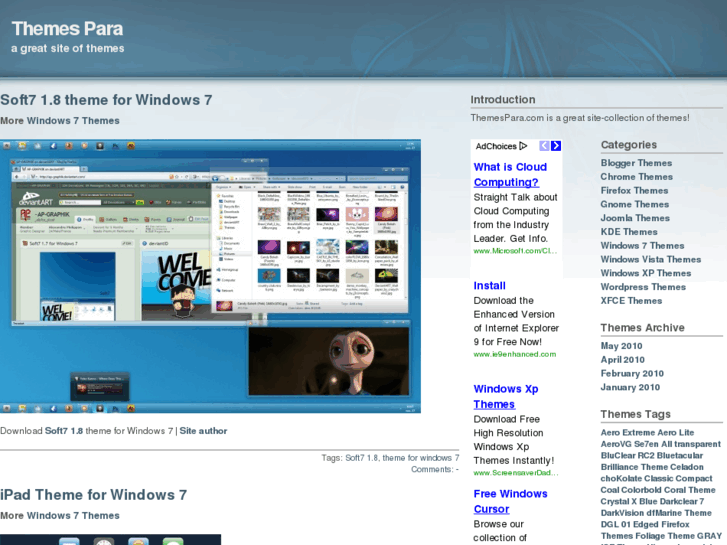Browse Windows XP Themes category
The image size is (727, 545).
point(646,274)
